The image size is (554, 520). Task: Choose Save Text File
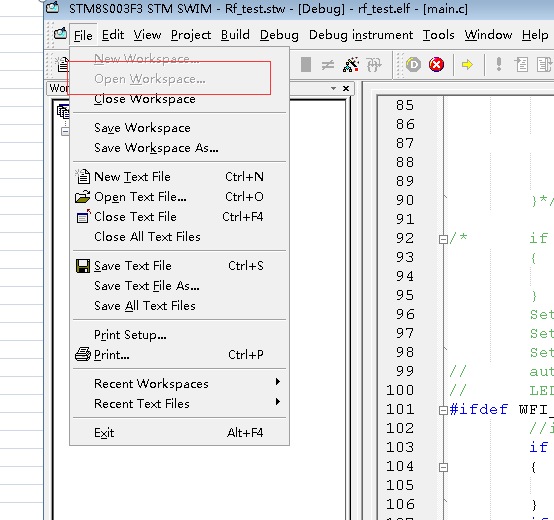pos(179,266)
